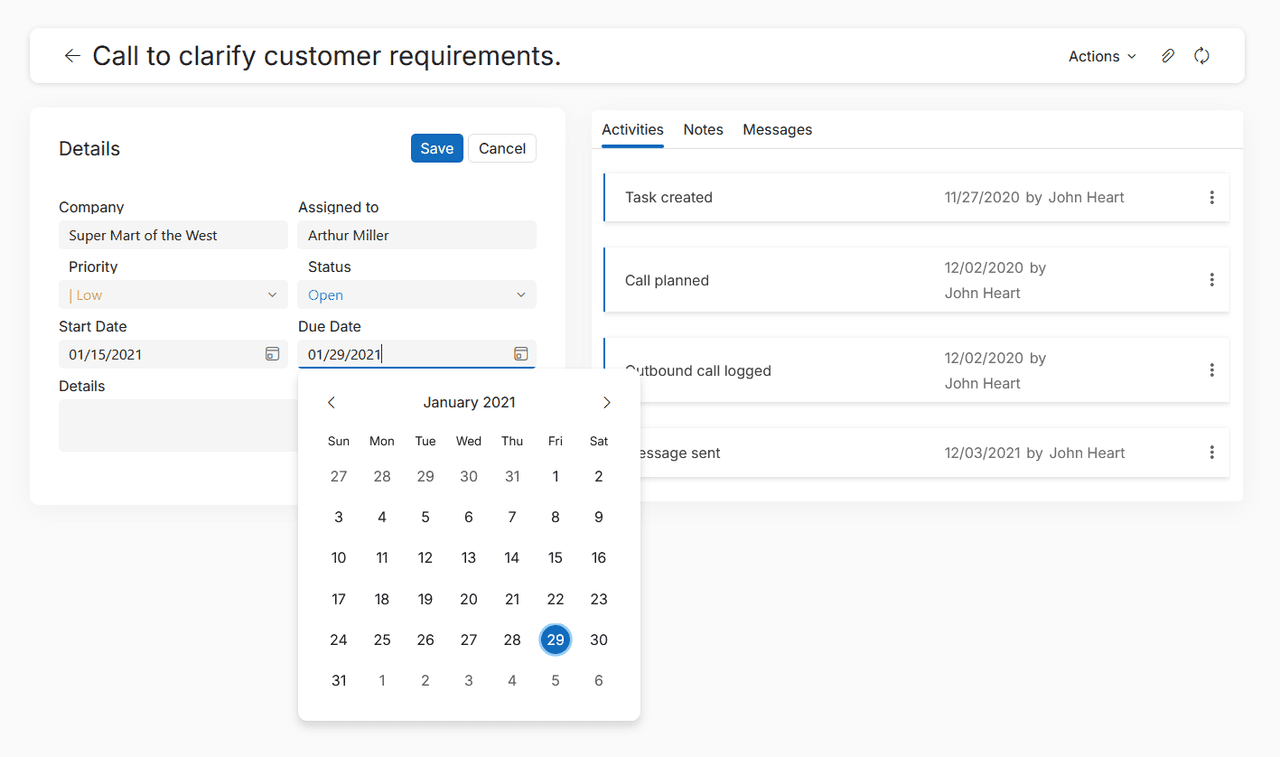The width and height of the screenshot is (1280, 757).
Task: Select January 8 in the calendar
Action: pos(555,517)
